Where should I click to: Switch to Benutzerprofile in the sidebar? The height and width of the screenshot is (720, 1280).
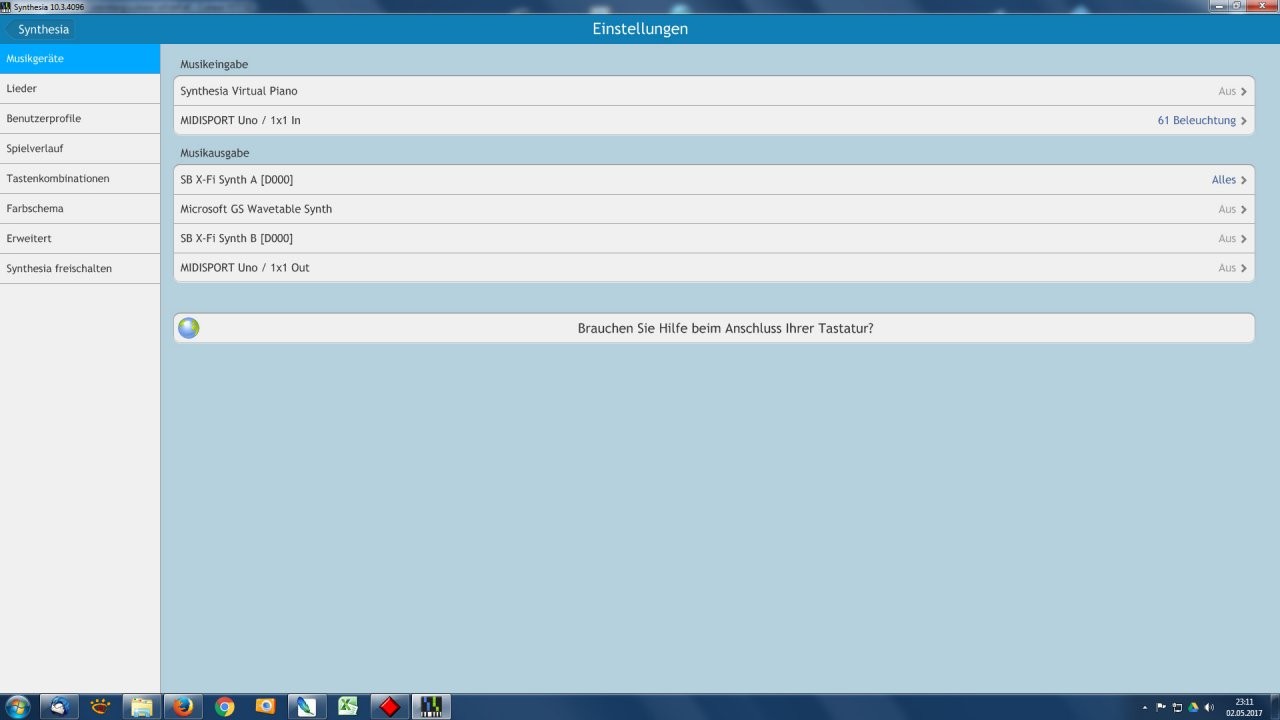click(x=80, y=119)
